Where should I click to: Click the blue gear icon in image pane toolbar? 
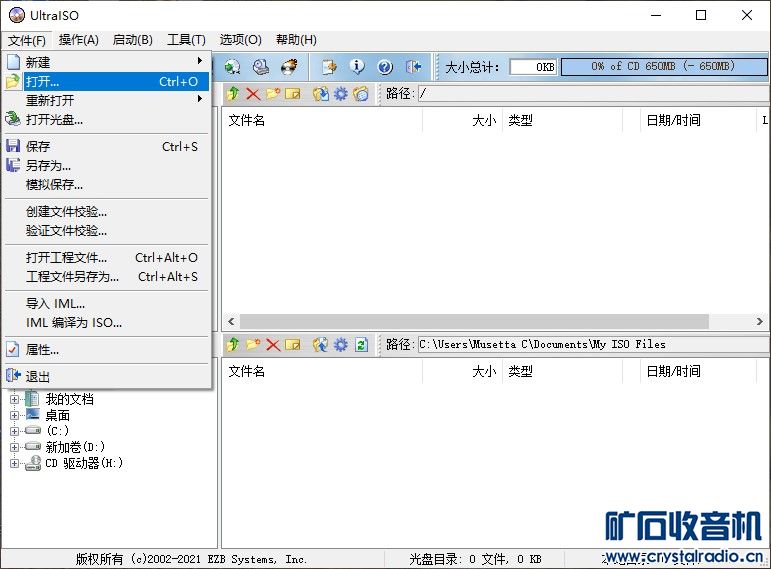point(340,93)
